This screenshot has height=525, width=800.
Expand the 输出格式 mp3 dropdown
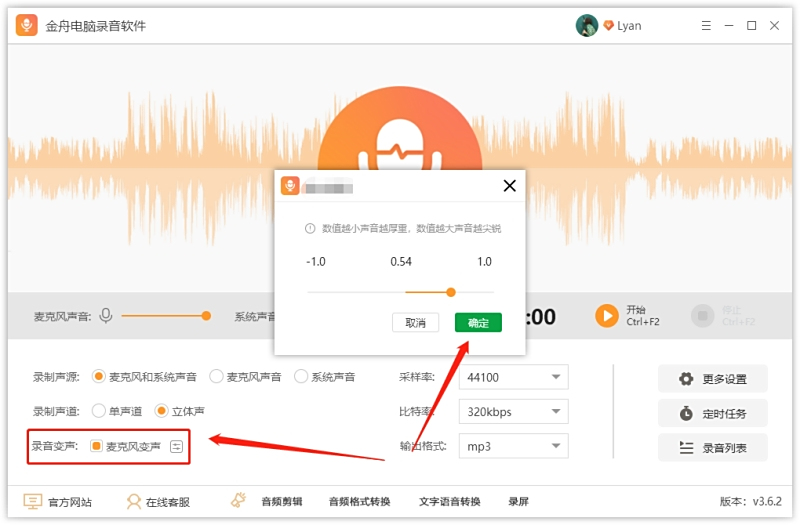(x=513, y=446)
